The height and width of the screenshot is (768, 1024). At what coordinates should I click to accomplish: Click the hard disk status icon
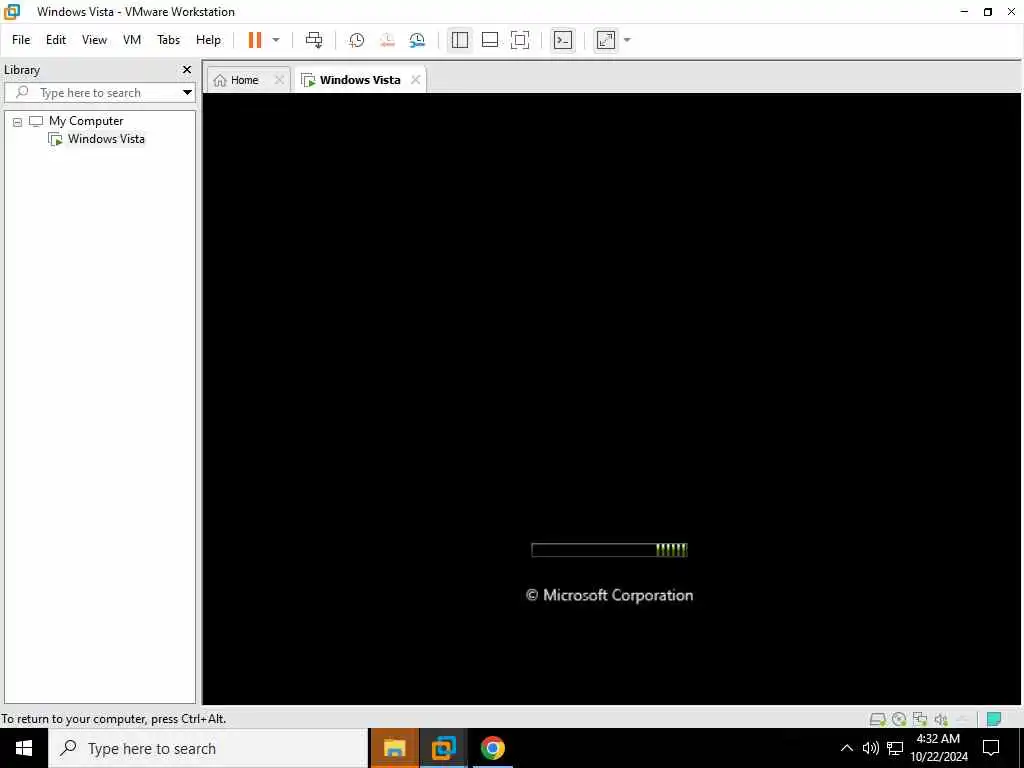point(878,719)
